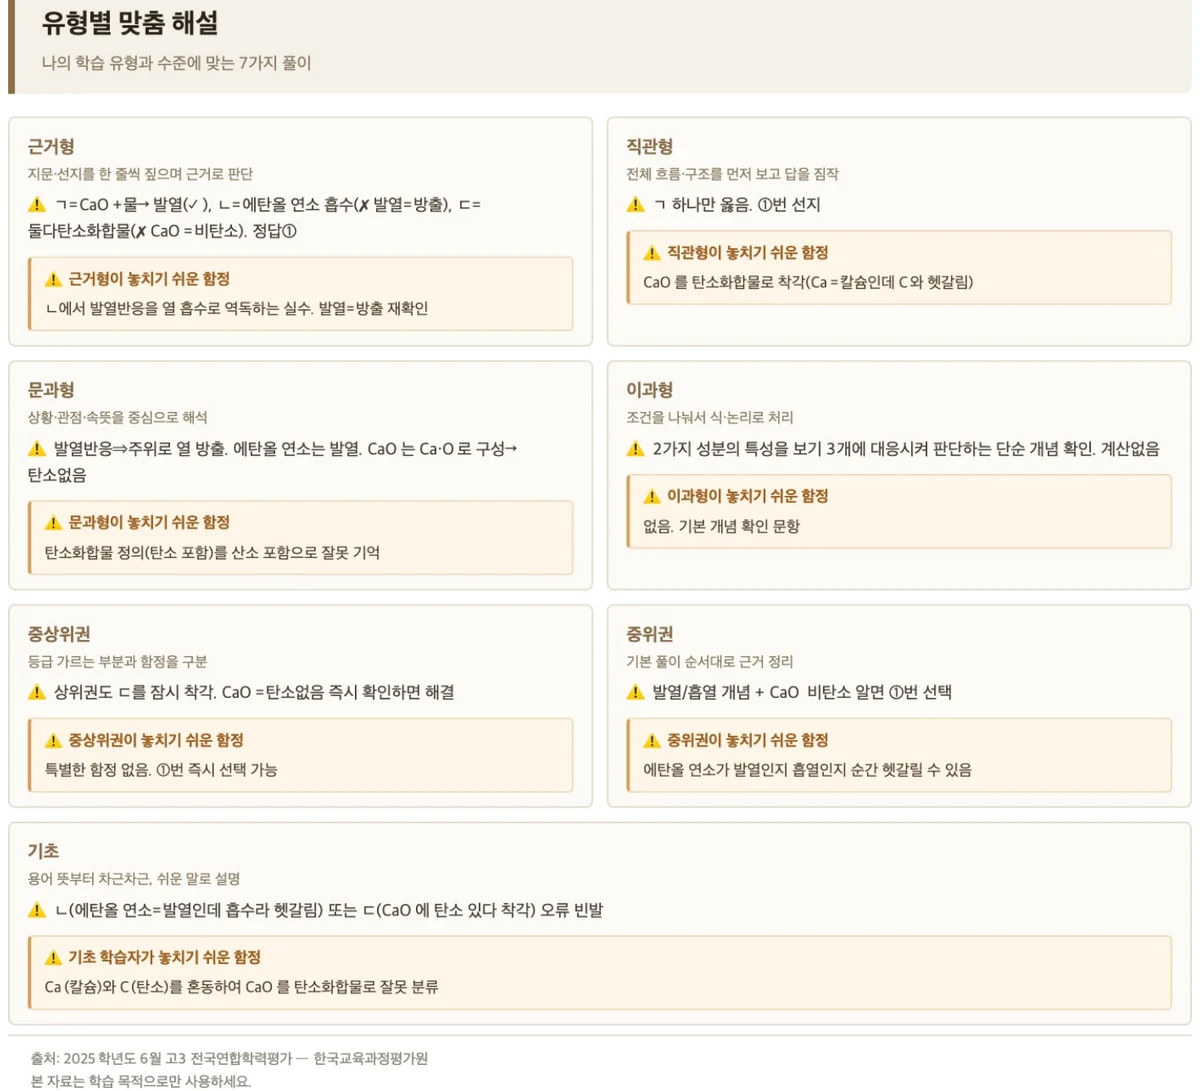Click trap text '에탄올 연소가 발열인지 흡열인지 순간 헷갈릴'

(x=807, y=770)
